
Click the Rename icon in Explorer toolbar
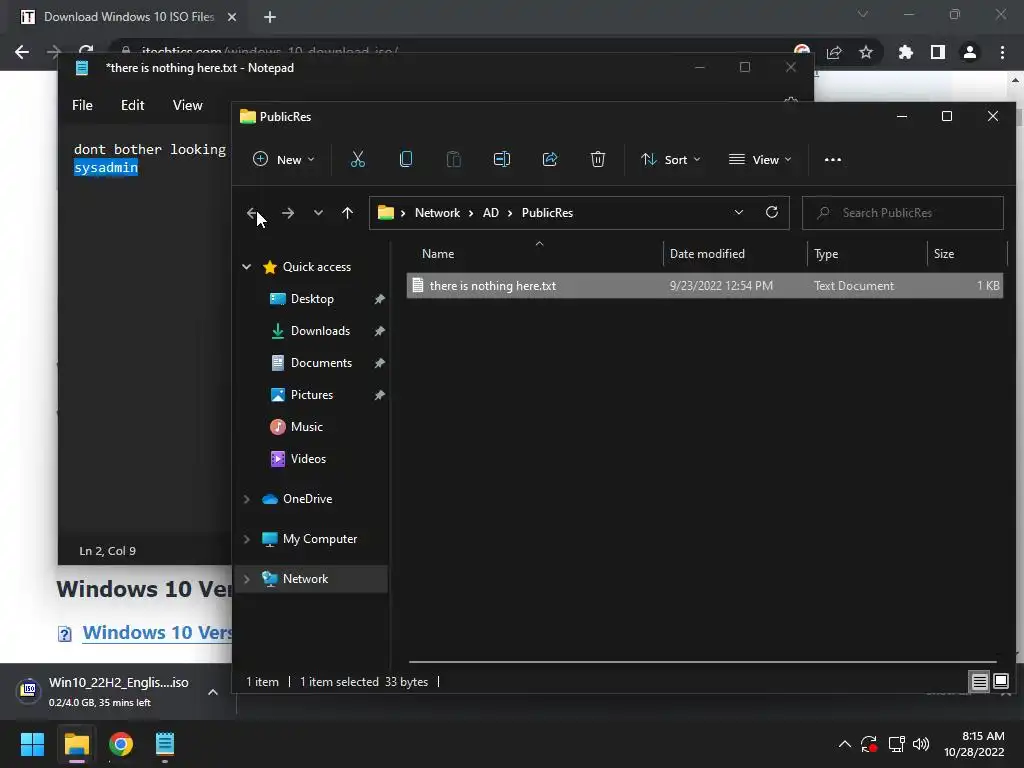[x=502, y=159]
